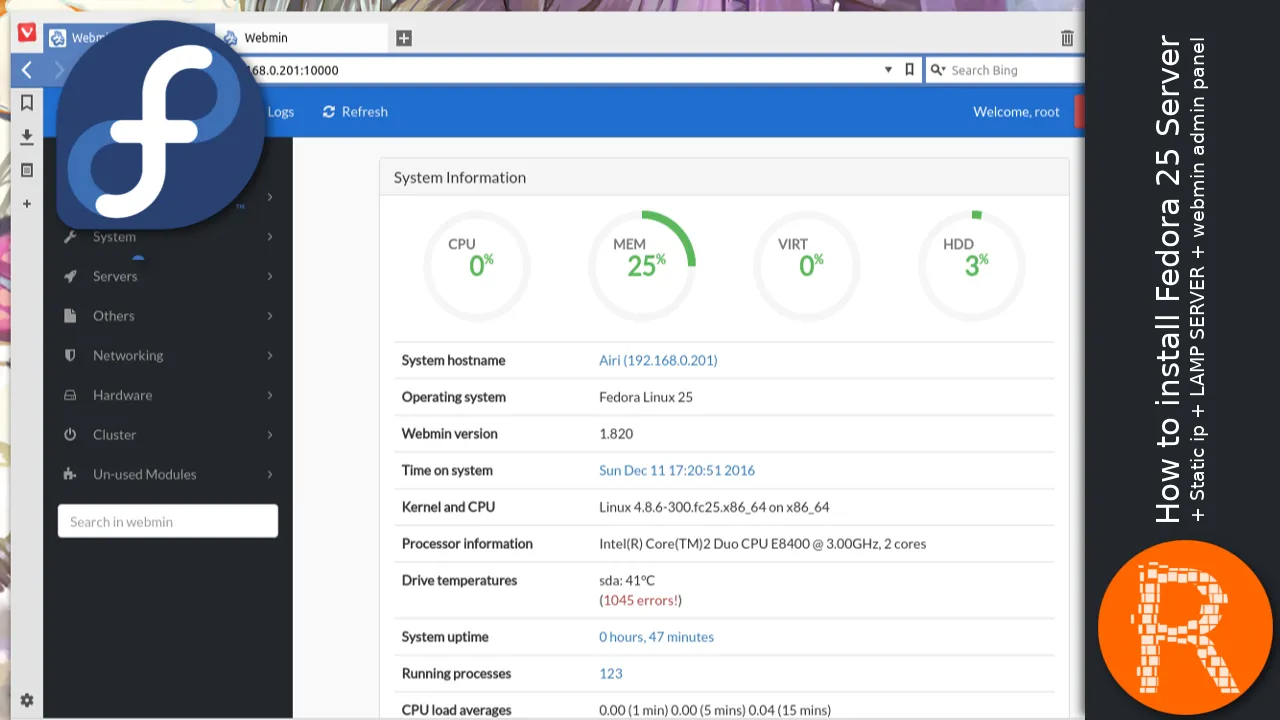Click the Logs link in header

click(x=280, y=112)
